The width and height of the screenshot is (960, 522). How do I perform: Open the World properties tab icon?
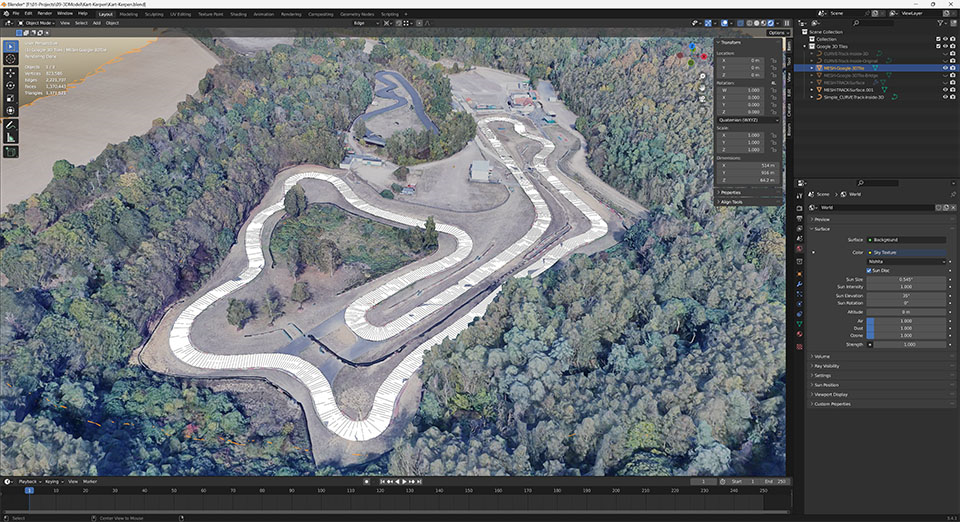(x=799, y=249)
